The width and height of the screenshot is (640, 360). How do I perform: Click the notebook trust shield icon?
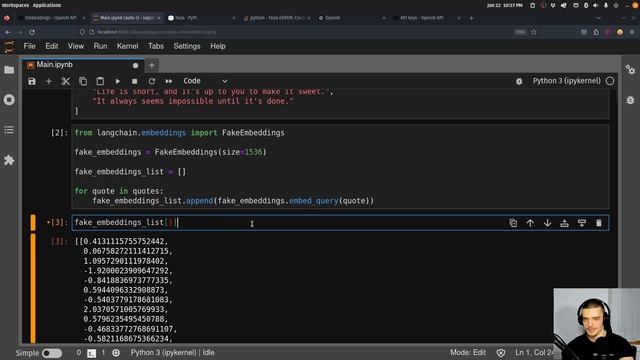click(501, 353)
